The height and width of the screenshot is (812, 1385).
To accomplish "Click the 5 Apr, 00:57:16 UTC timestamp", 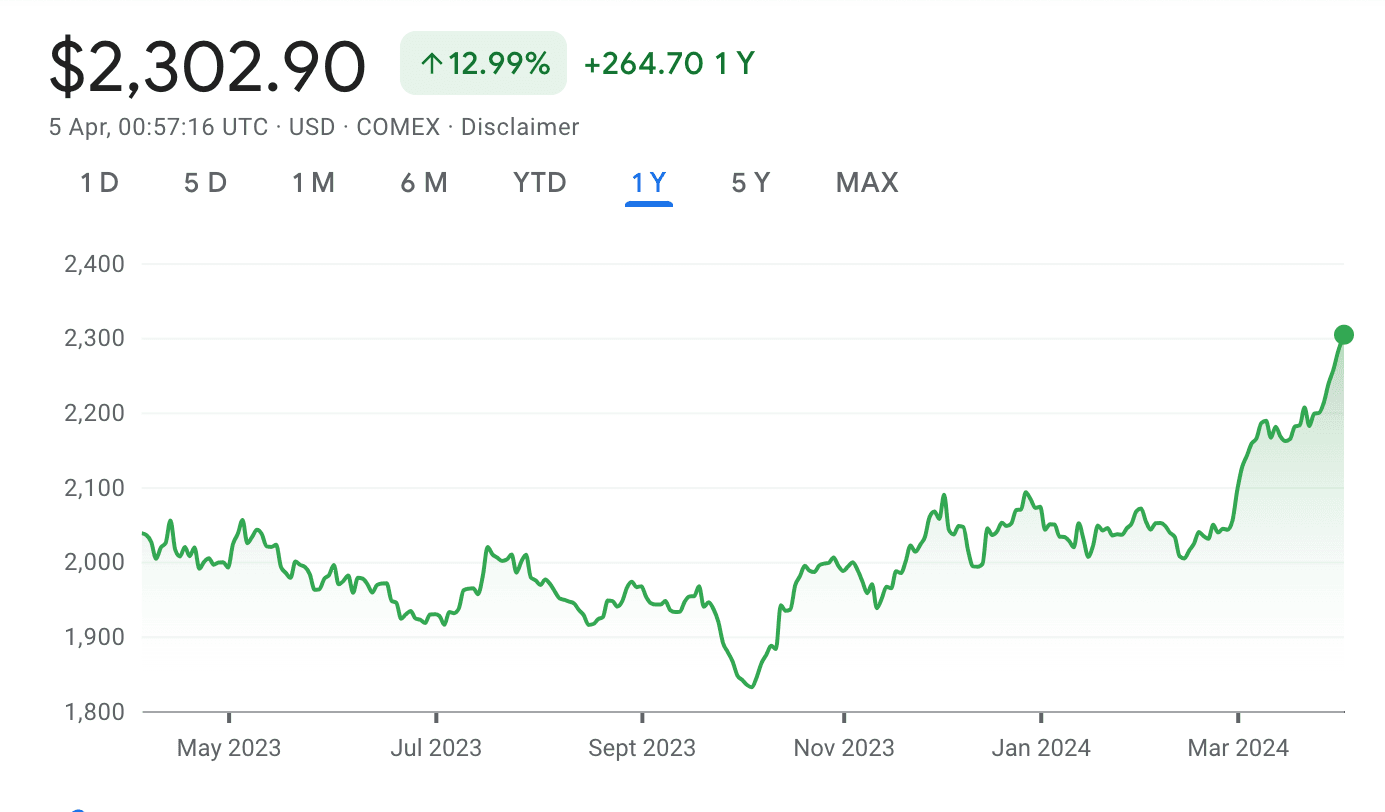I will (x=158, y=127).
